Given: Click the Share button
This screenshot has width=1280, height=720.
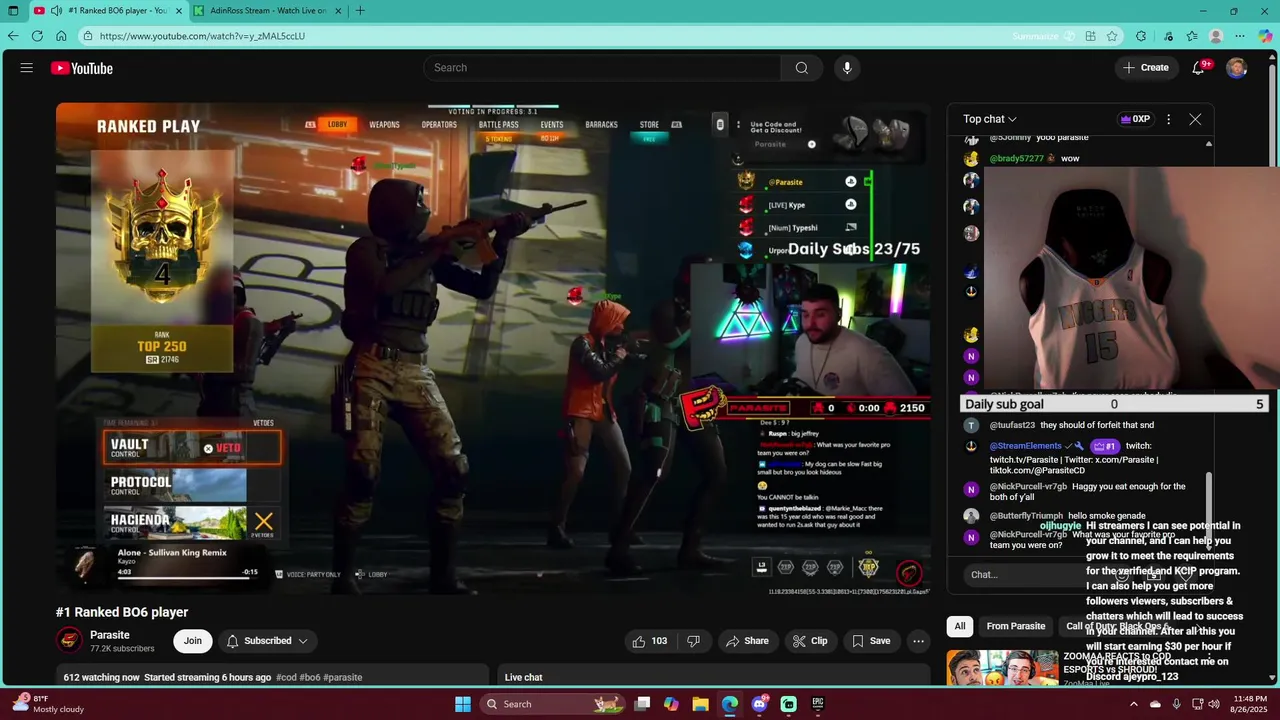Looking at the screenshot, I should [747, 641].
